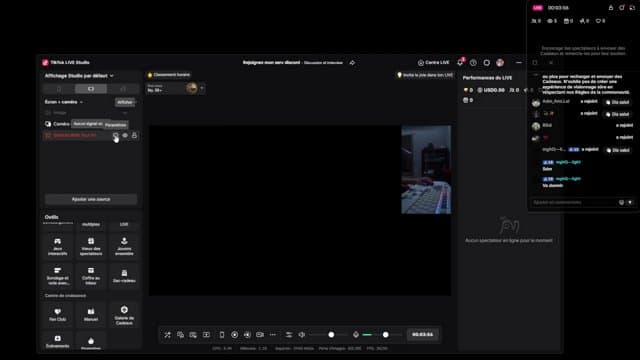Adjust the speaker volume slider
The image size is (640, 360).
(x=329, y=335)
